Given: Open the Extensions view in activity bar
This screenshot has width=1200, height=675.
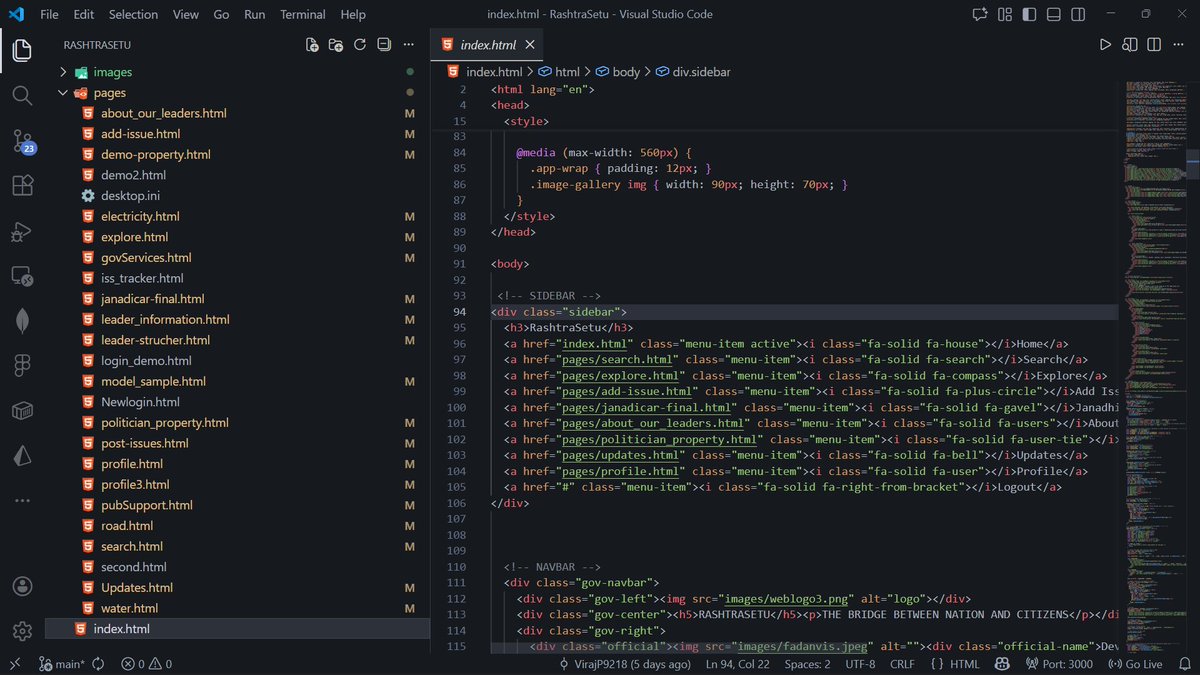Looking at the screenshot, I should click(22, 186).
